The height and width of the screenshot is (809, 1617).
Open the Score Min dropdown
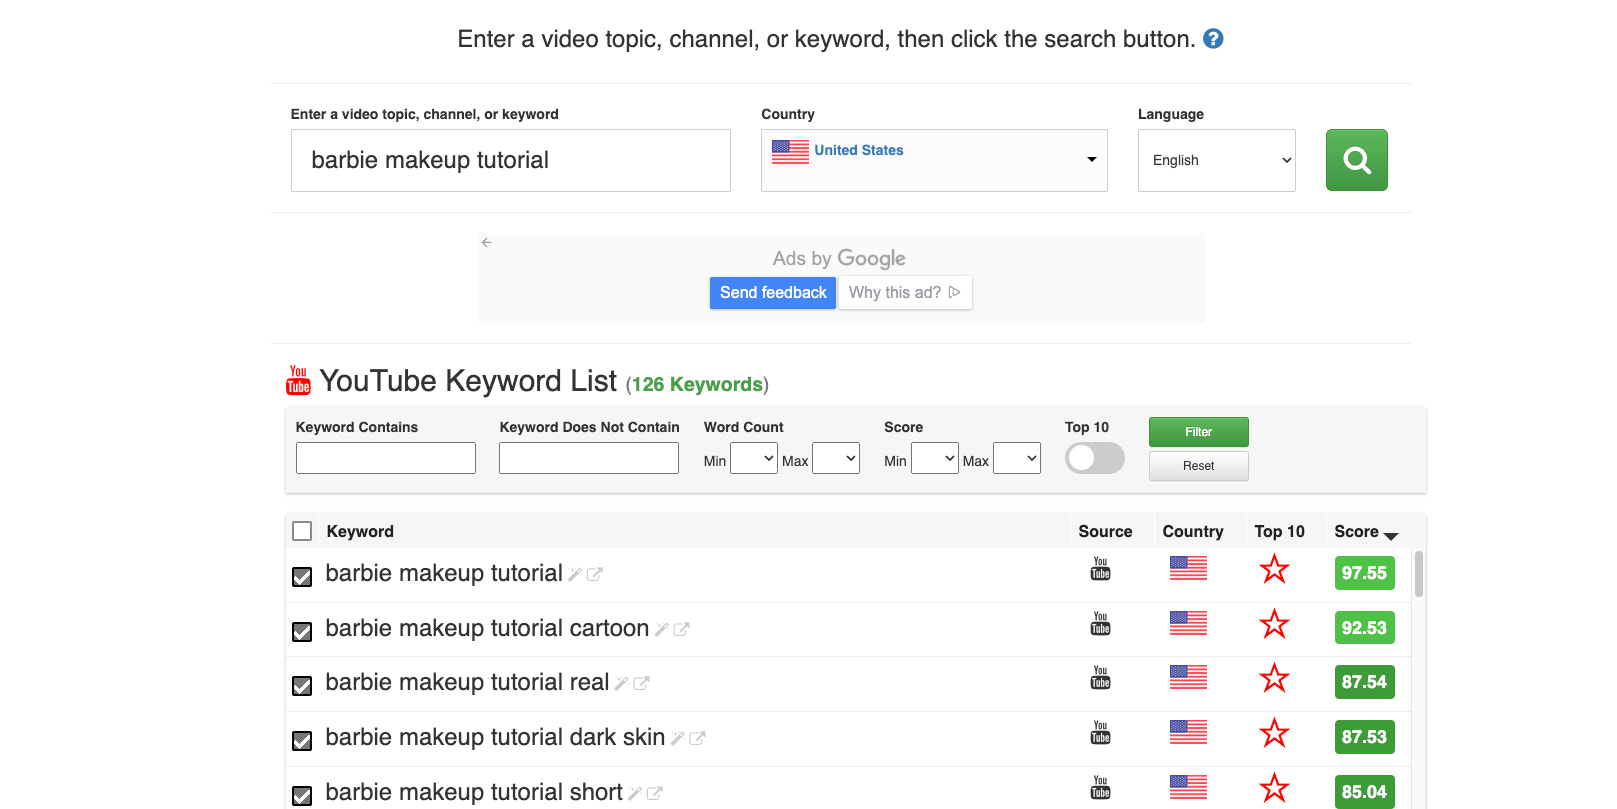click(x=935, y=458)
